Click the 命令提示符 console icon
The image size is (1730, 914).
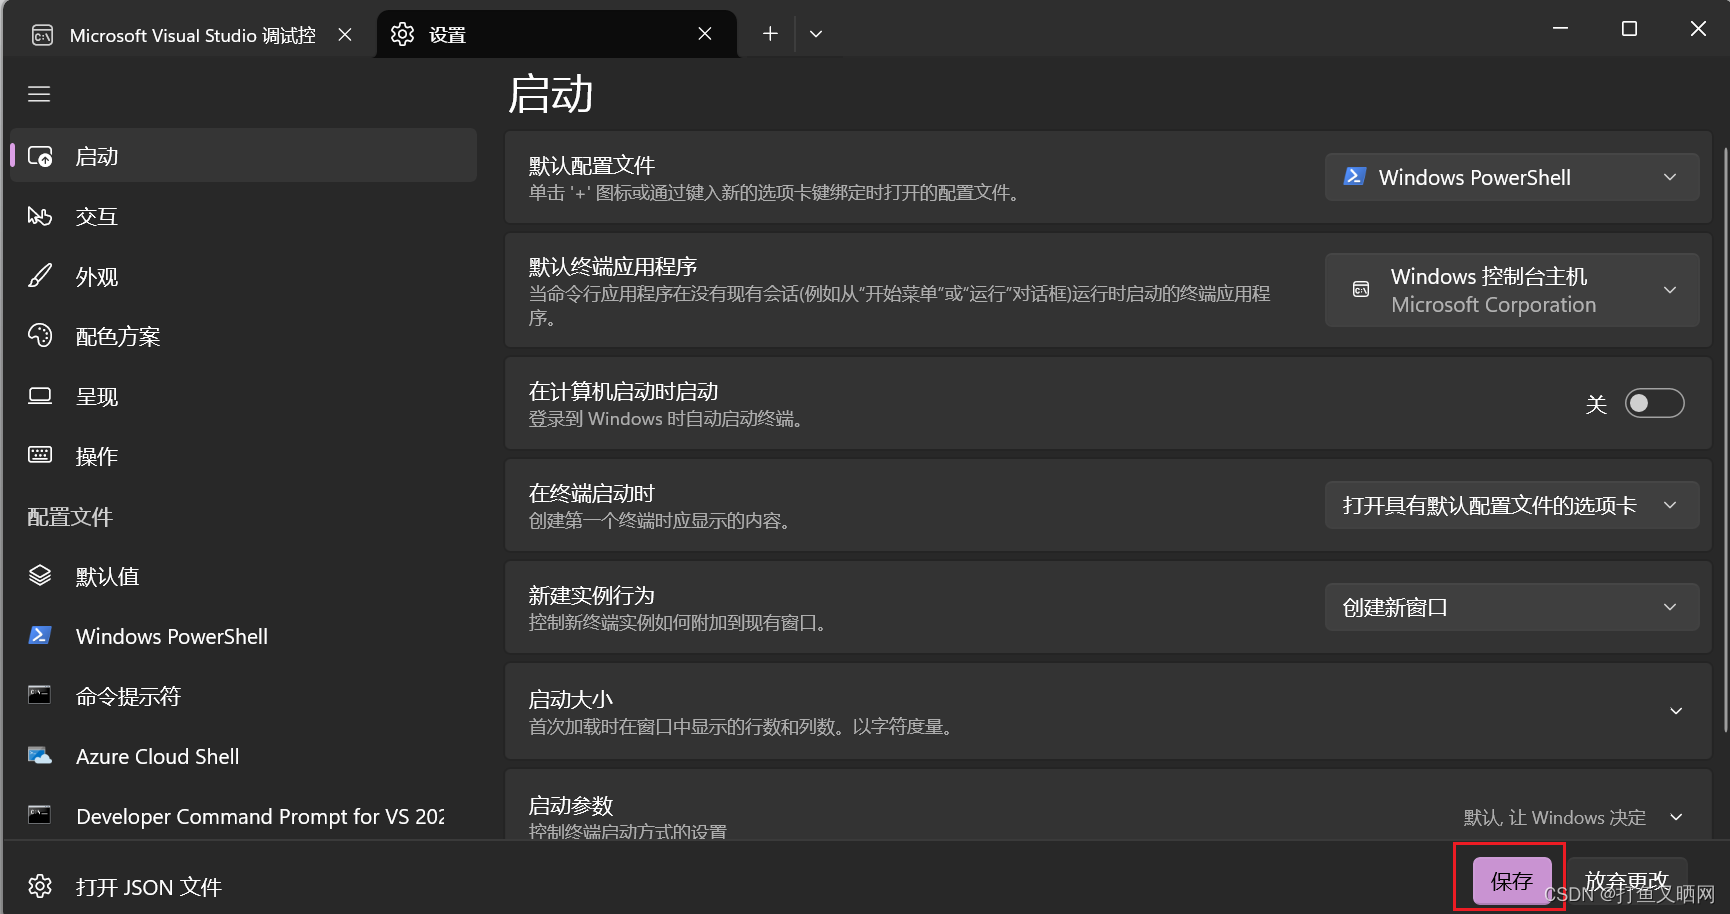[40, 696]
